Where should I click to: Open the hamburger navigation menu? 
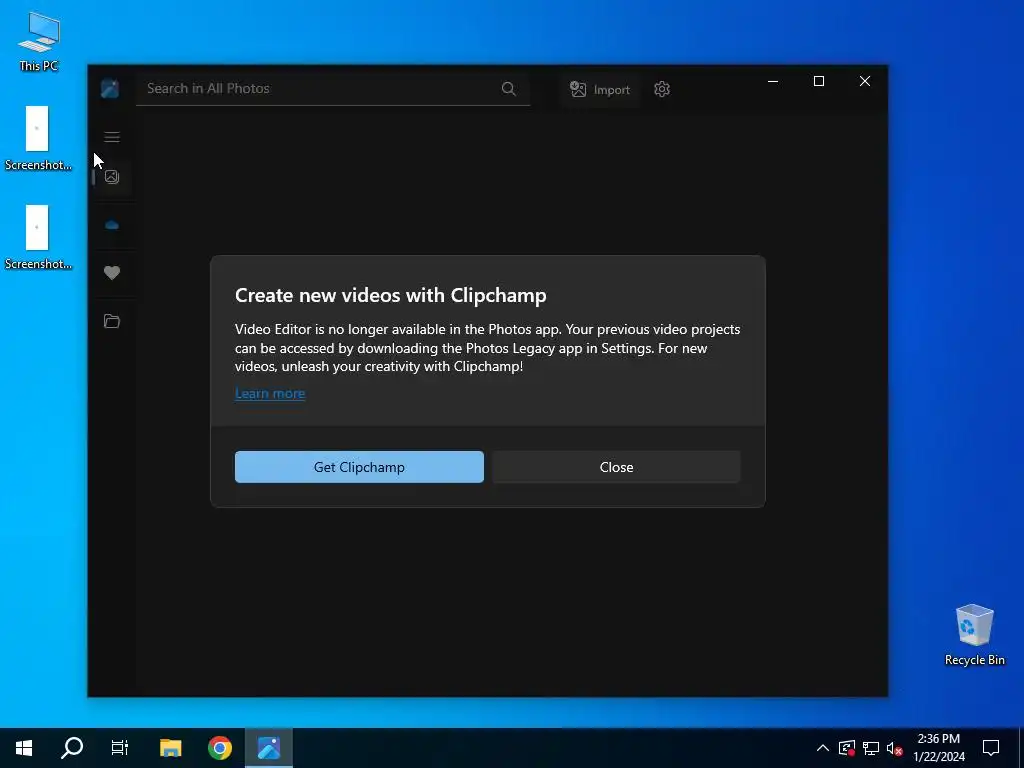[x=112, y=136]
